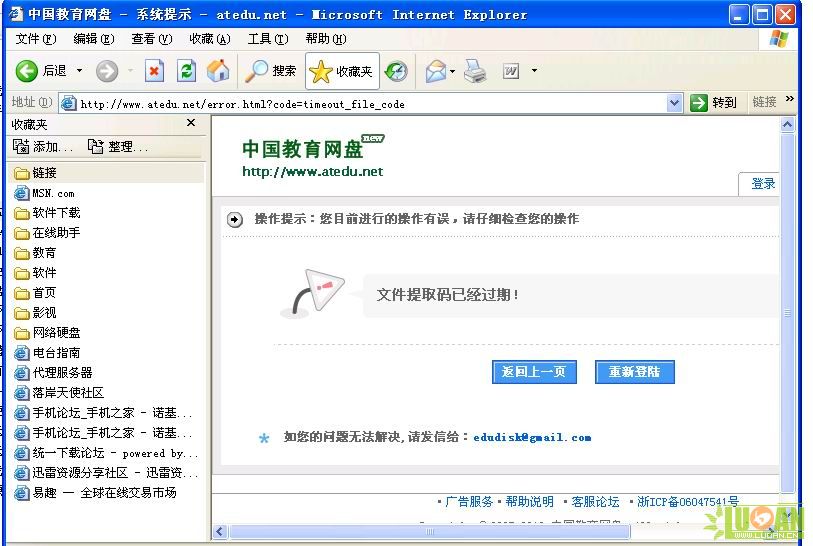Click 整理 organize favorites button

pos(118,147)
